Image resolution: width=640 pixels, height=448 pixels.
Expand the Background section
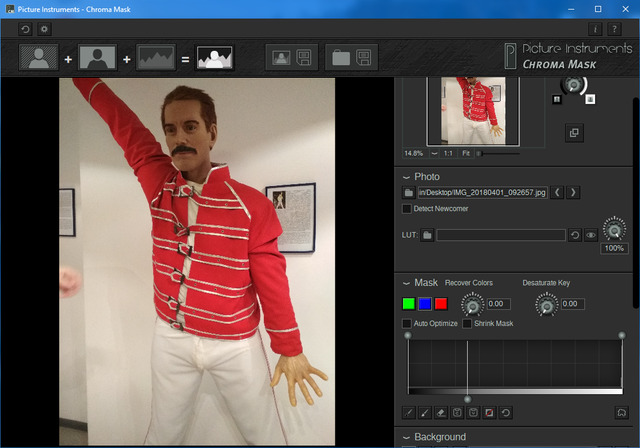(x=406, y=437)
